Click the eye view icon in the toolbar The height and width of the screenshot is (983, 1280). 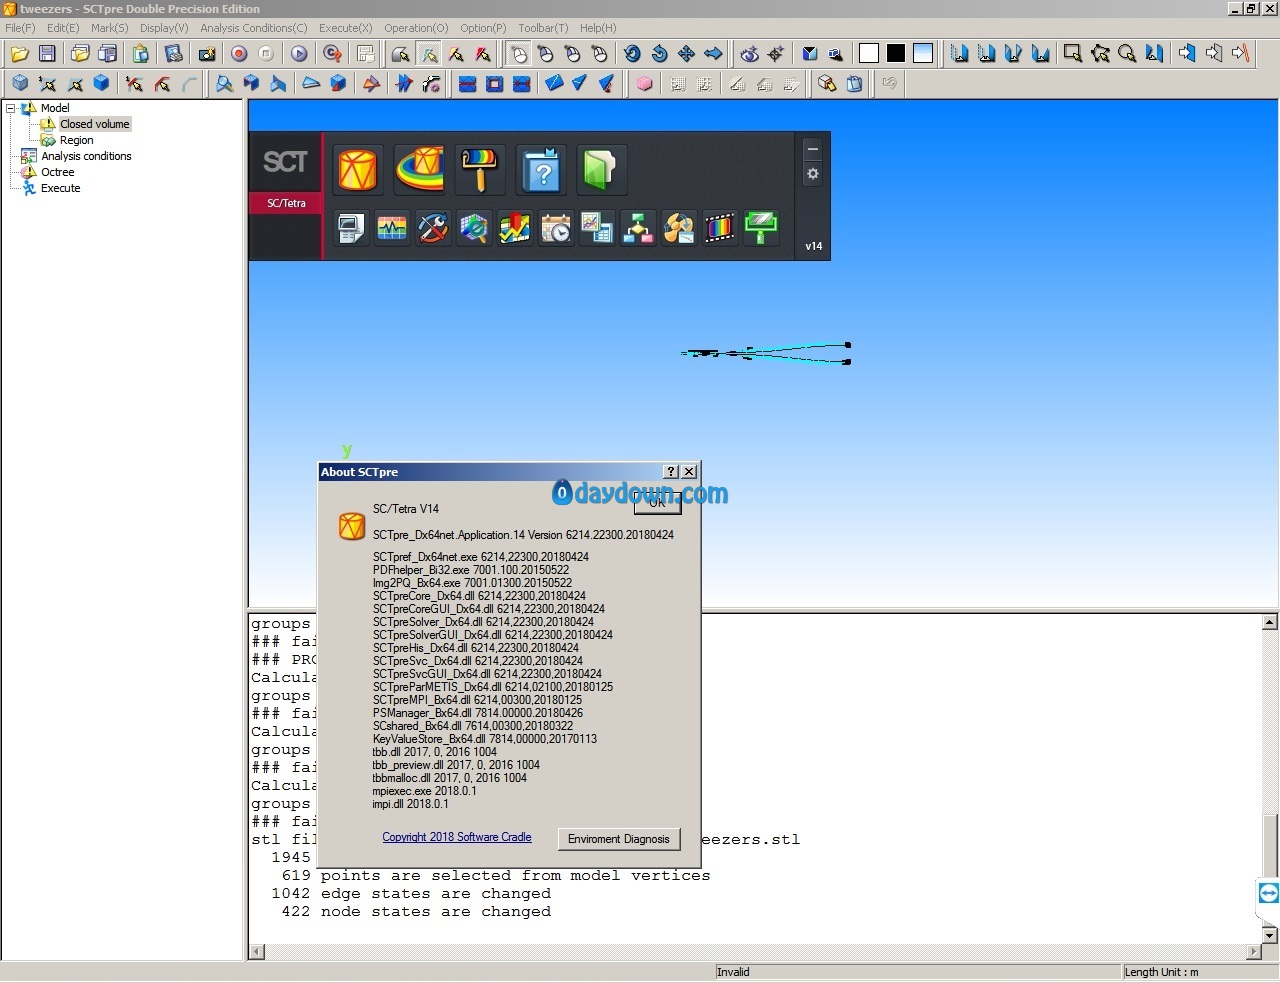point(749,54)
